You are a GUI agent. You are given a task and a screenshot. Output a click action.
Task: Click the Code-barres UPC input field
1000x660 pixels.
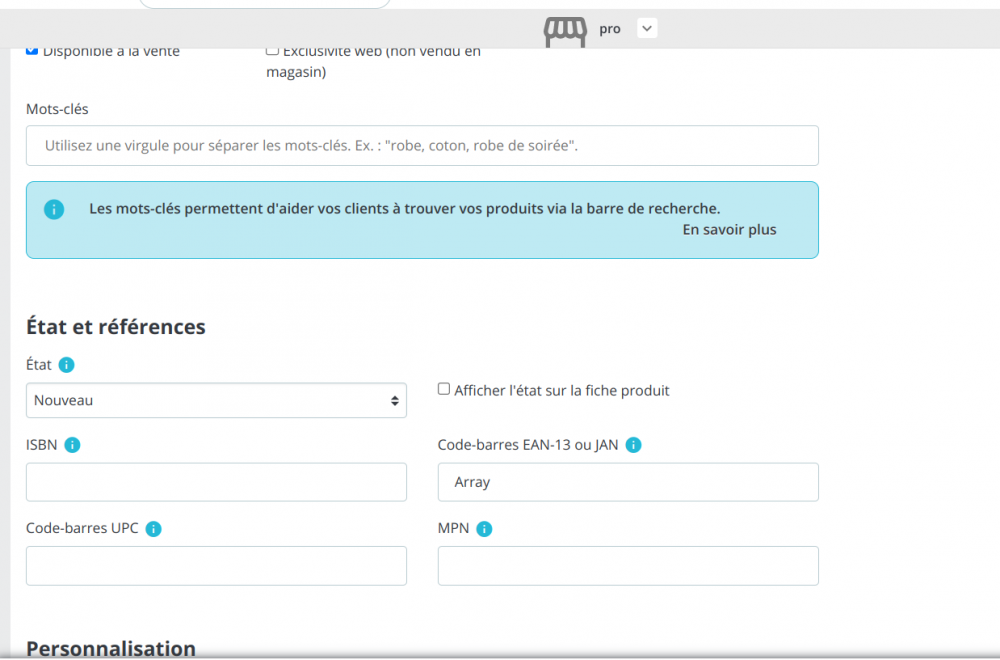click(x=216, y=565)
